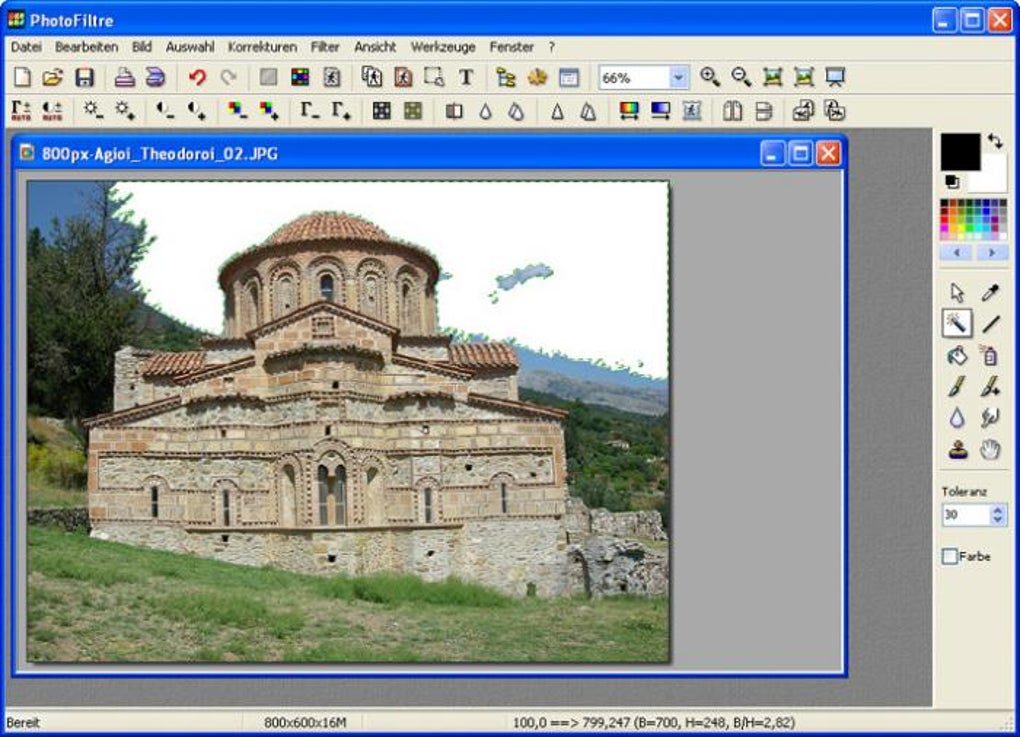Select the Clone Stamp tool

957,449
